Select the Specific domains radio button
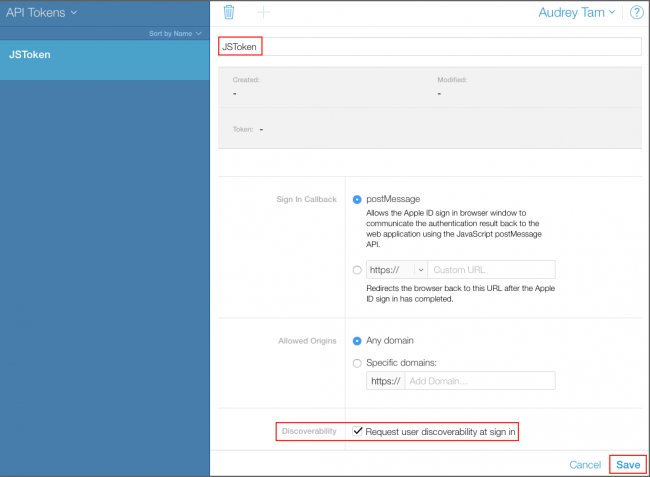This screenshot has width=650, height=477. tap(357, 363)
